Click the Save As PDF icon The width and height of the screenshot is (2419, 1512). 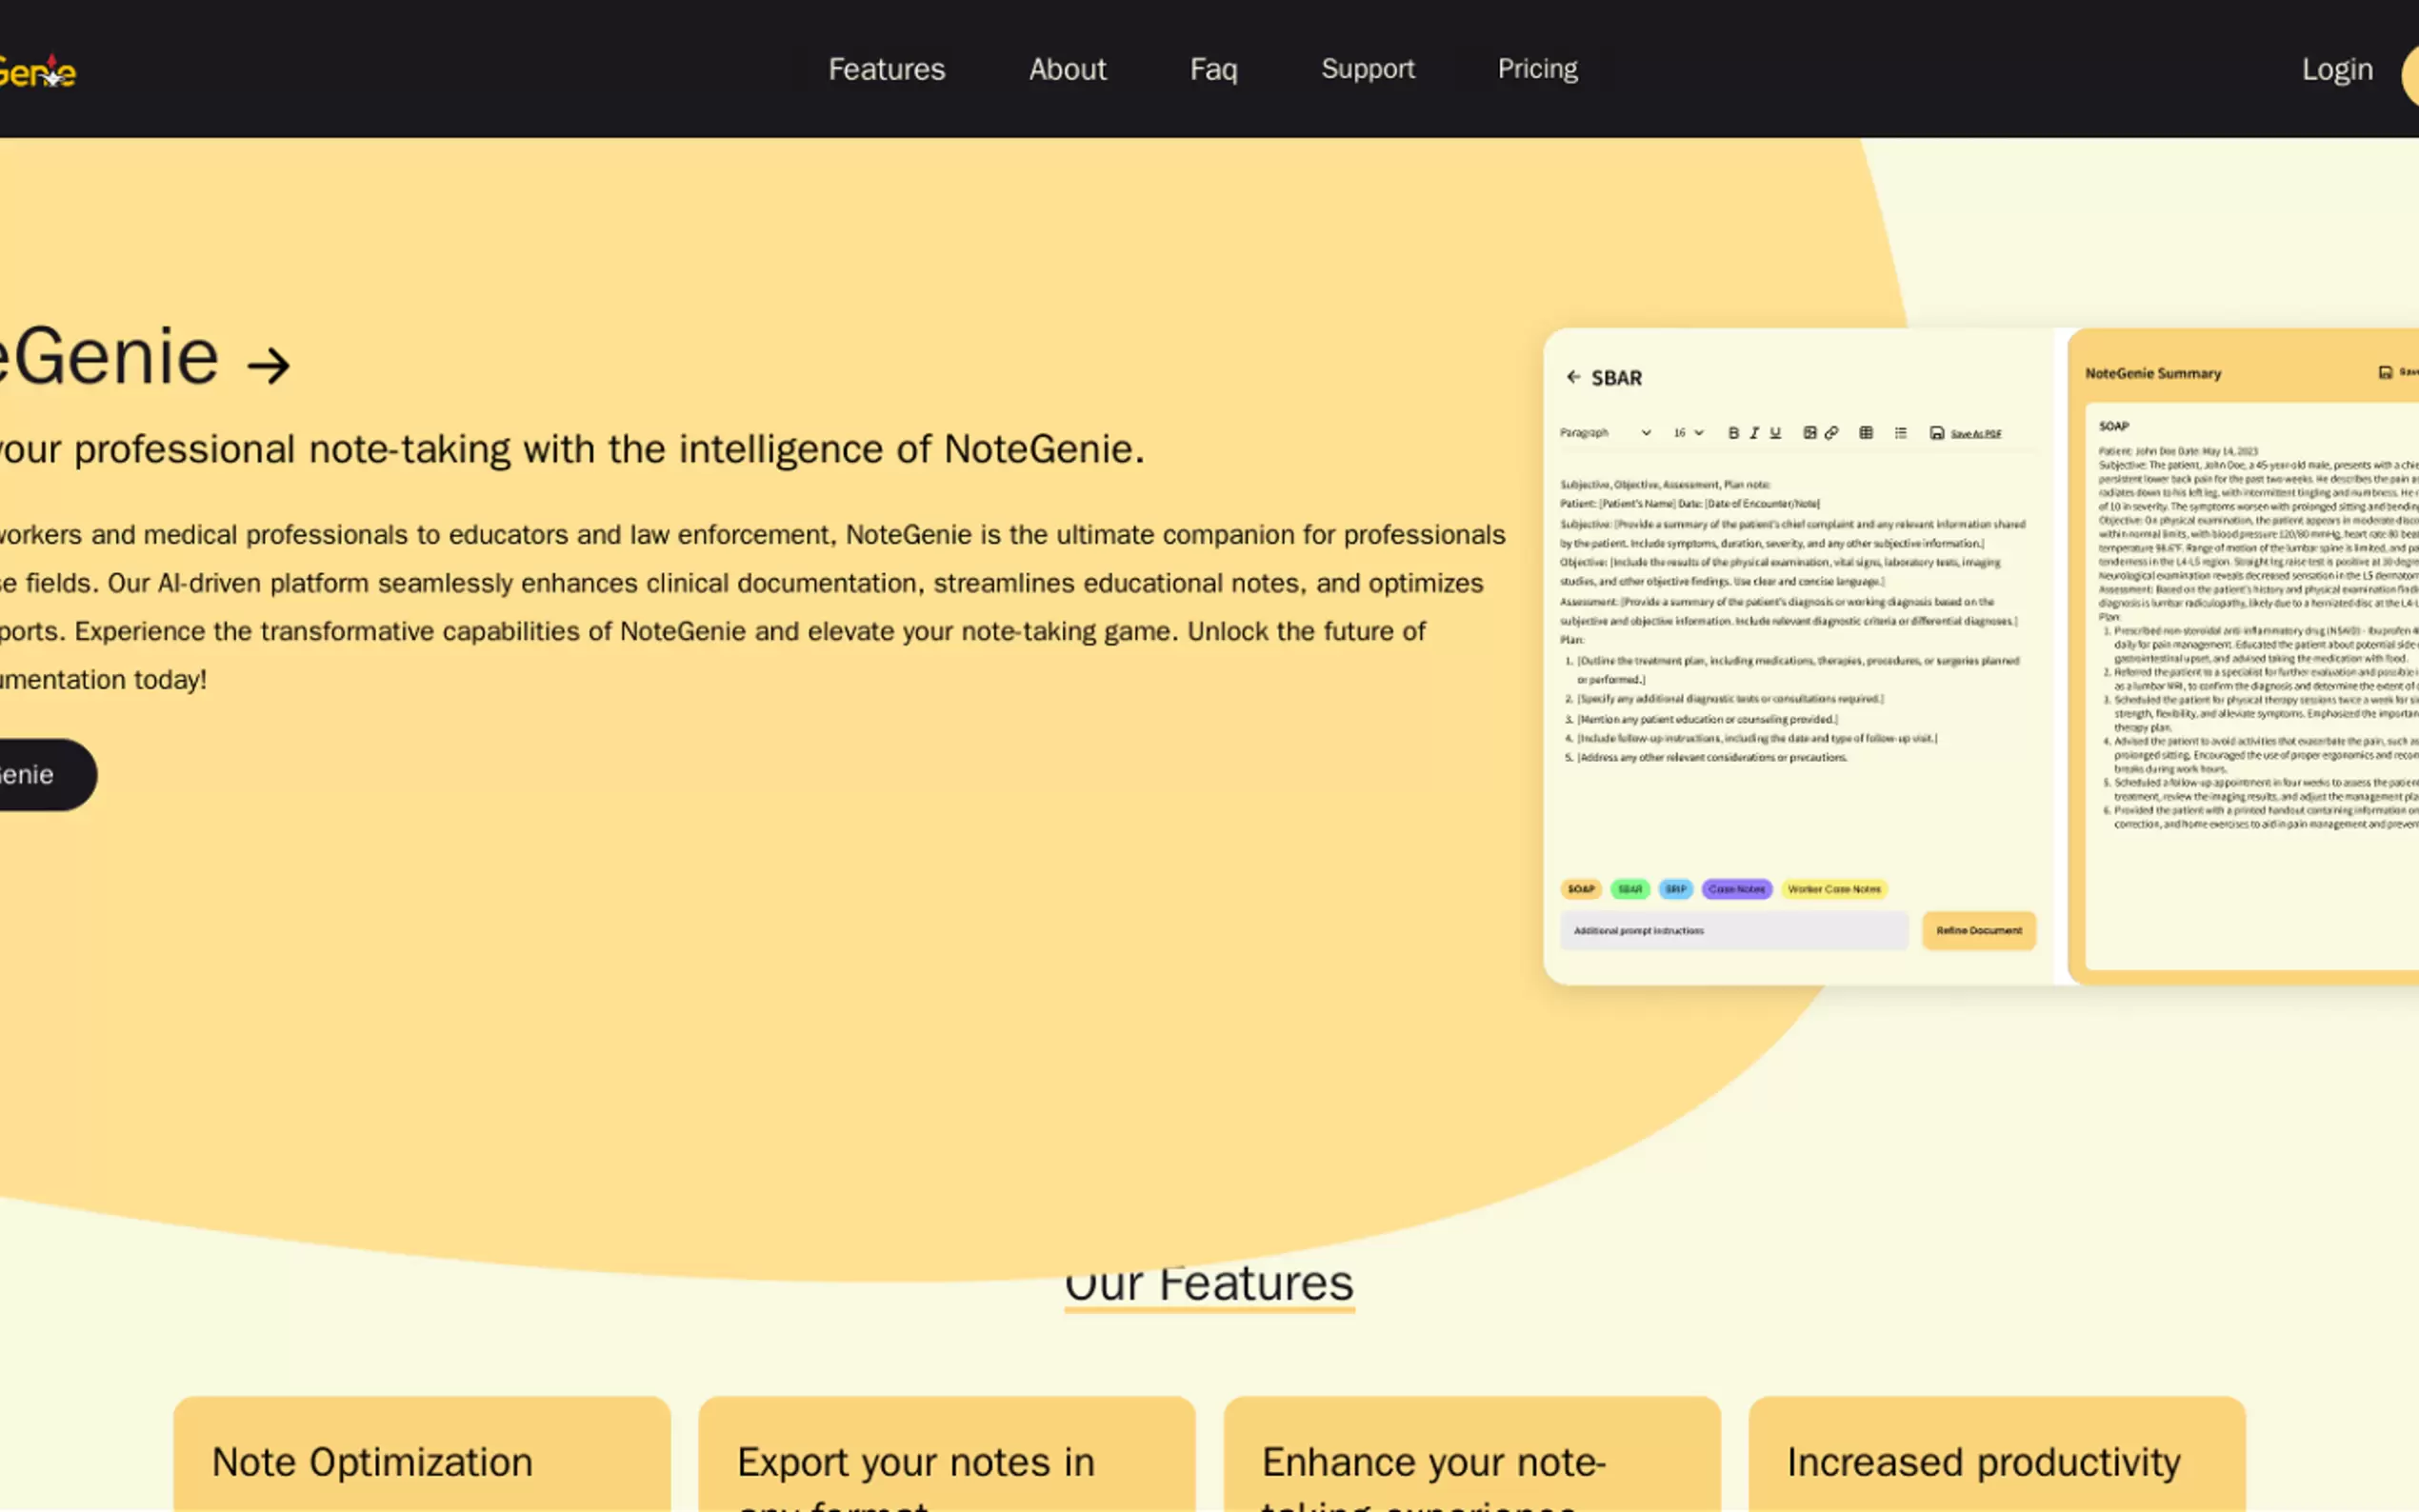click(x=1937, y=433)
